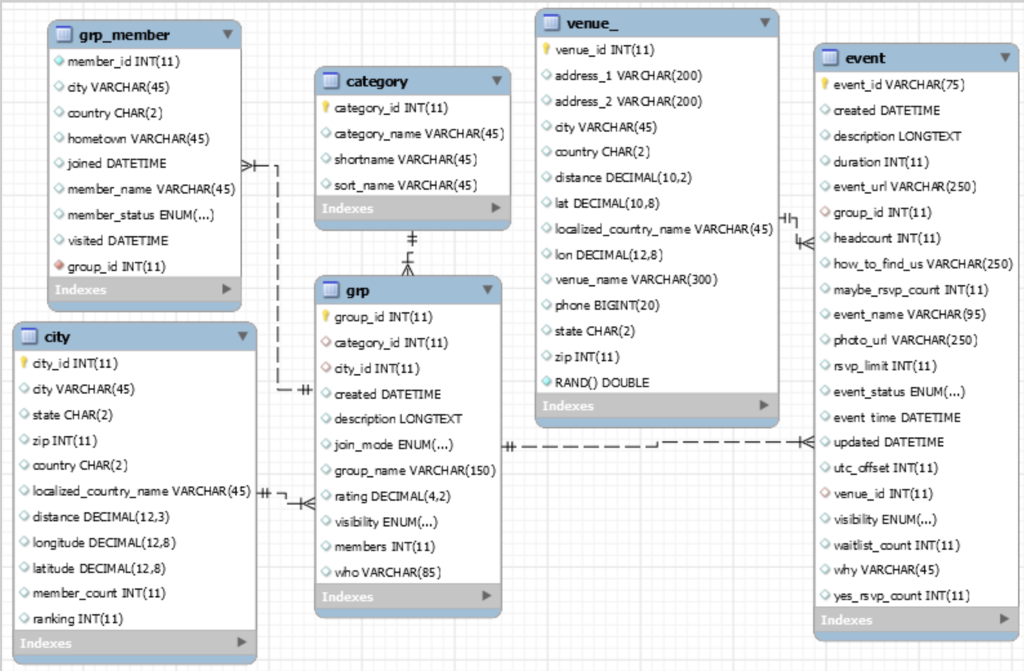
Task: Expand the Indexes section of the venue_ table
Action: (765, 406)
